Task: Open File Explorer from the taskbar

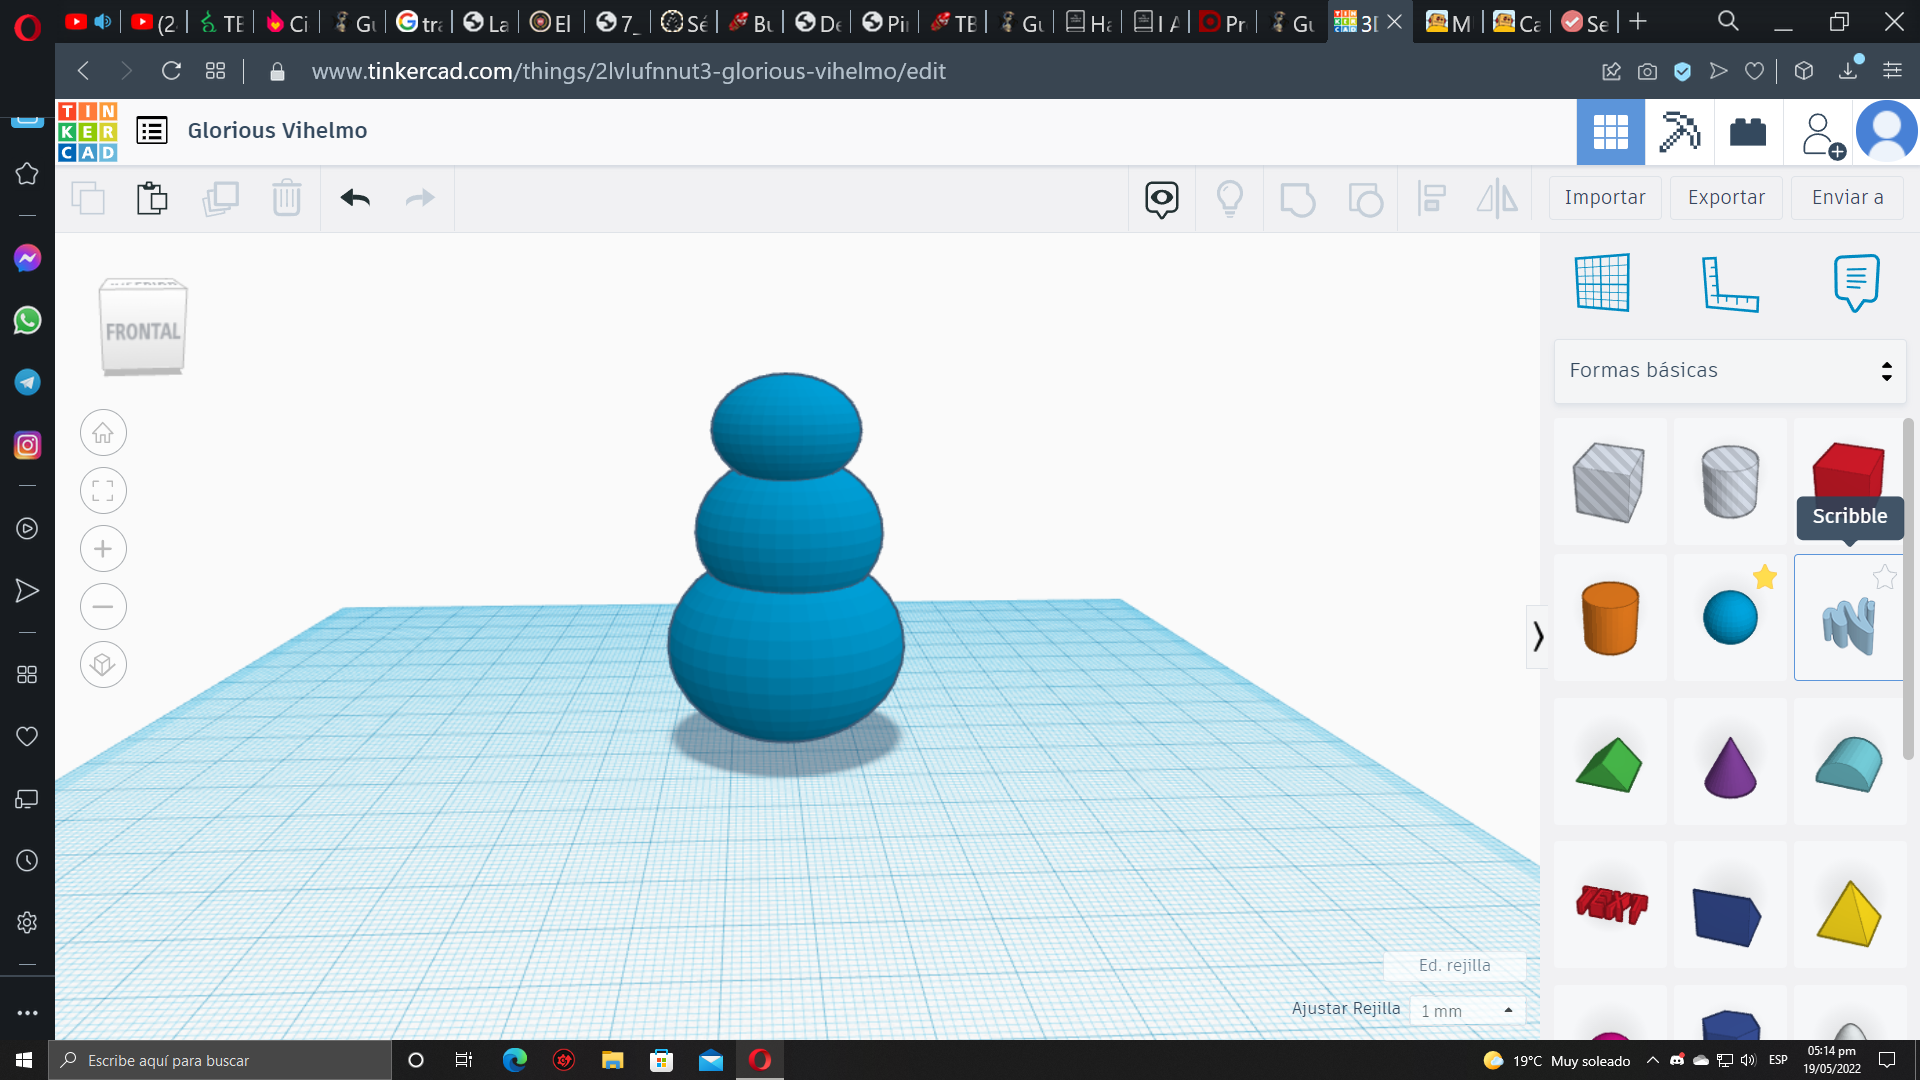Action: [x=612, y=1060]
